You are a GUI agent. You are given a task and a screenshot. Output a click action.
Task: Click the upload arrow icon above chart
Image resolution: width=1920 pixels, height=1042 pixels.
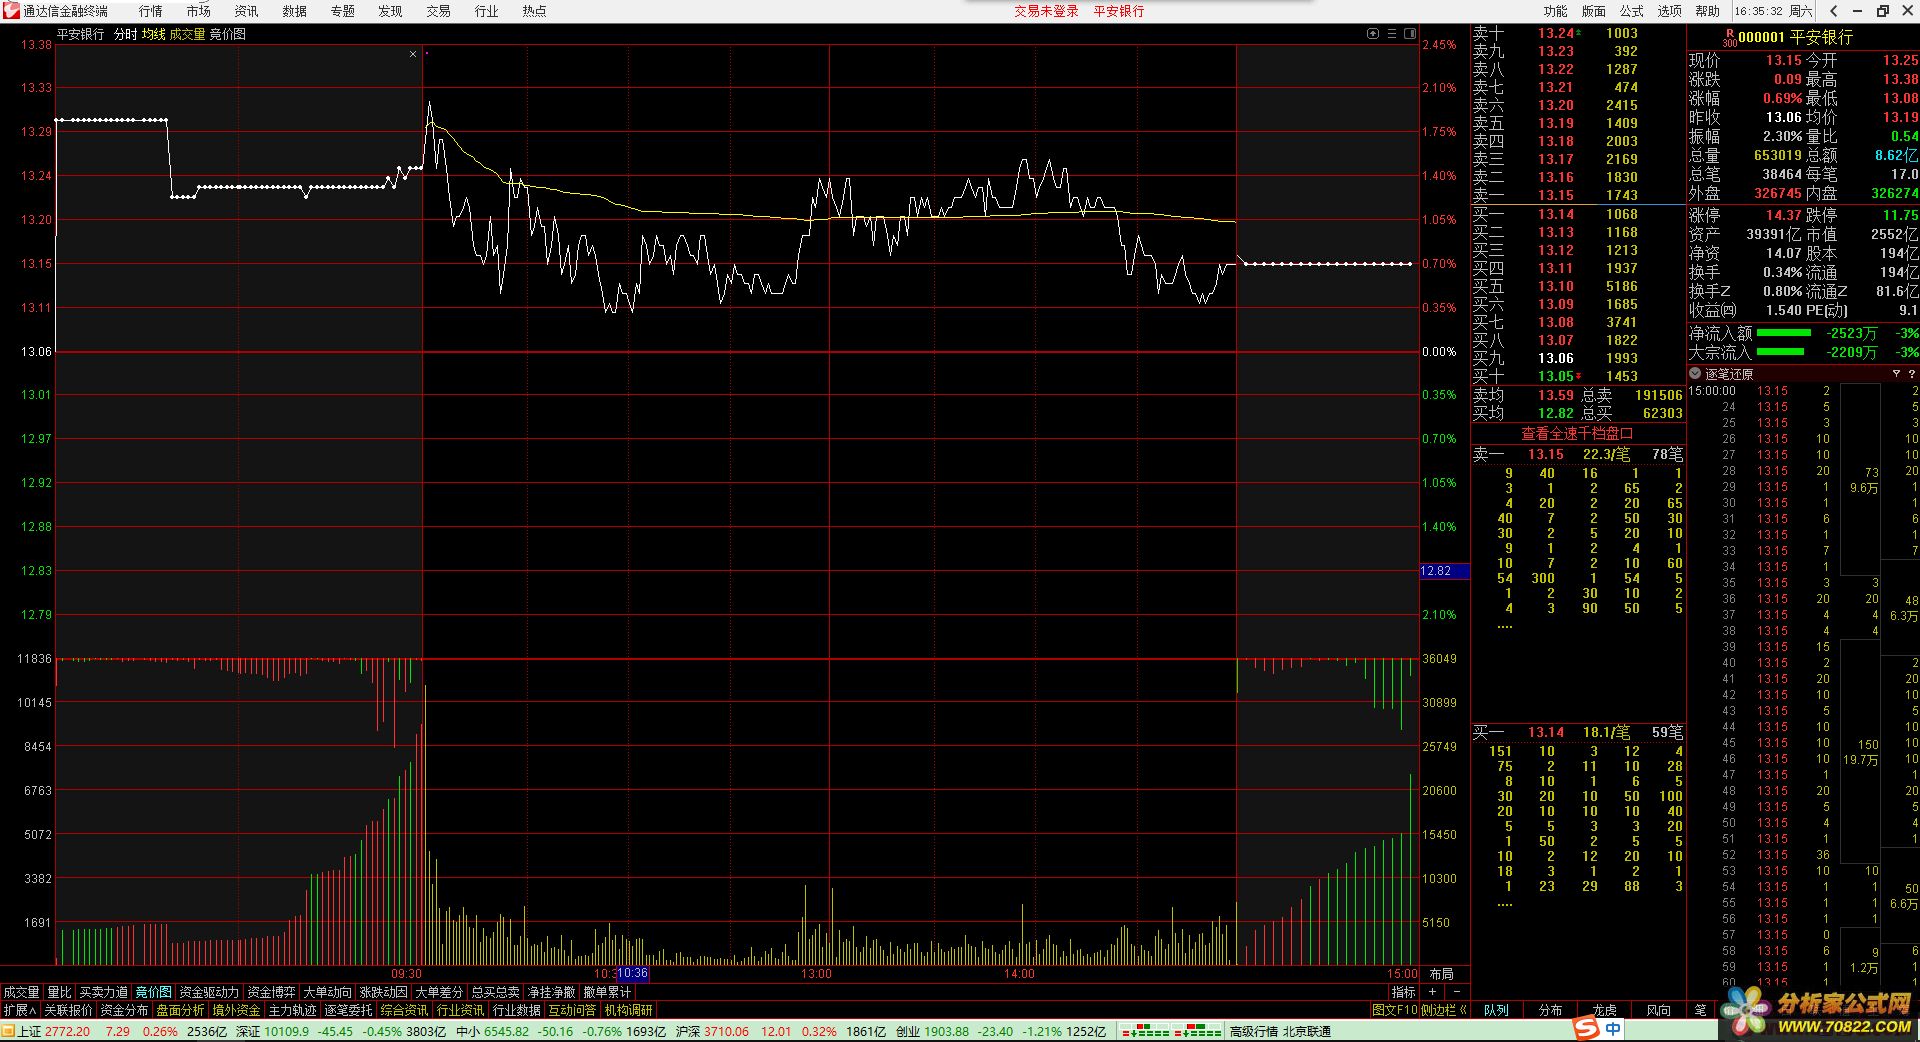(x=1373, y=33)
